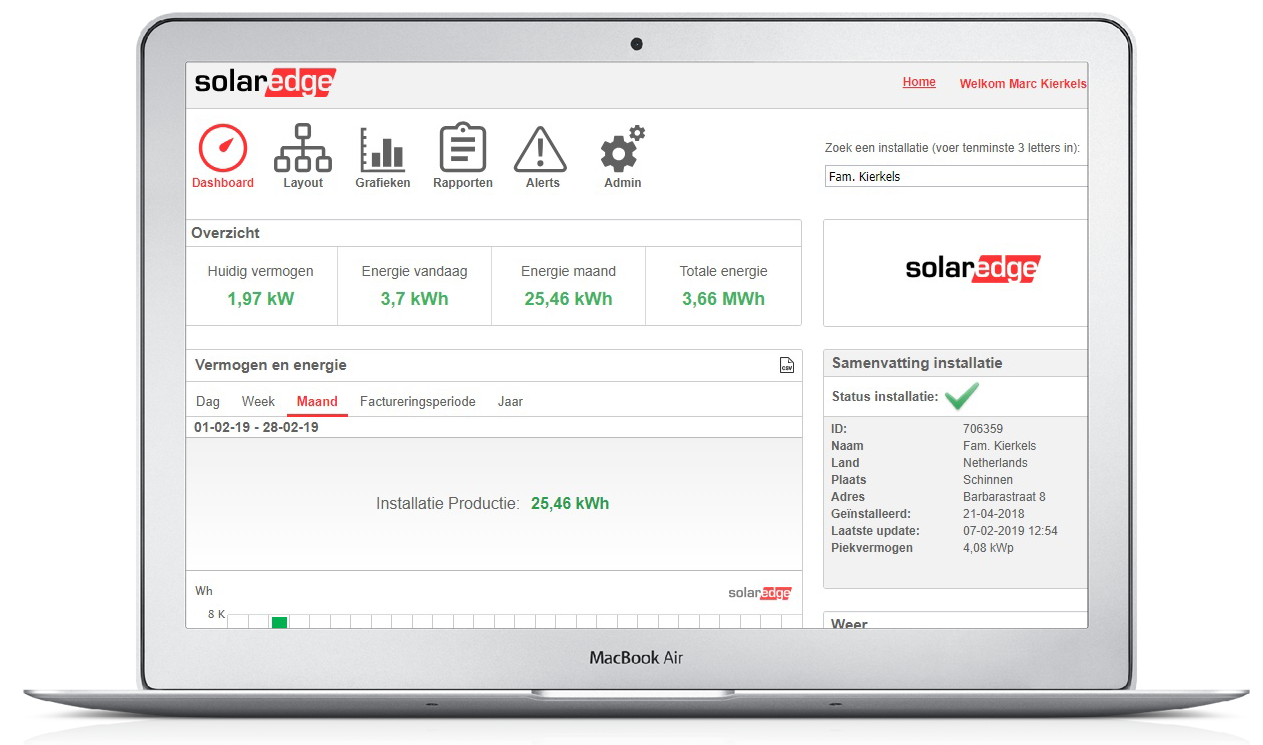1263x745 pixels.
Task: Open the Alerts warning triangle icon
Action: pos(540,149)
